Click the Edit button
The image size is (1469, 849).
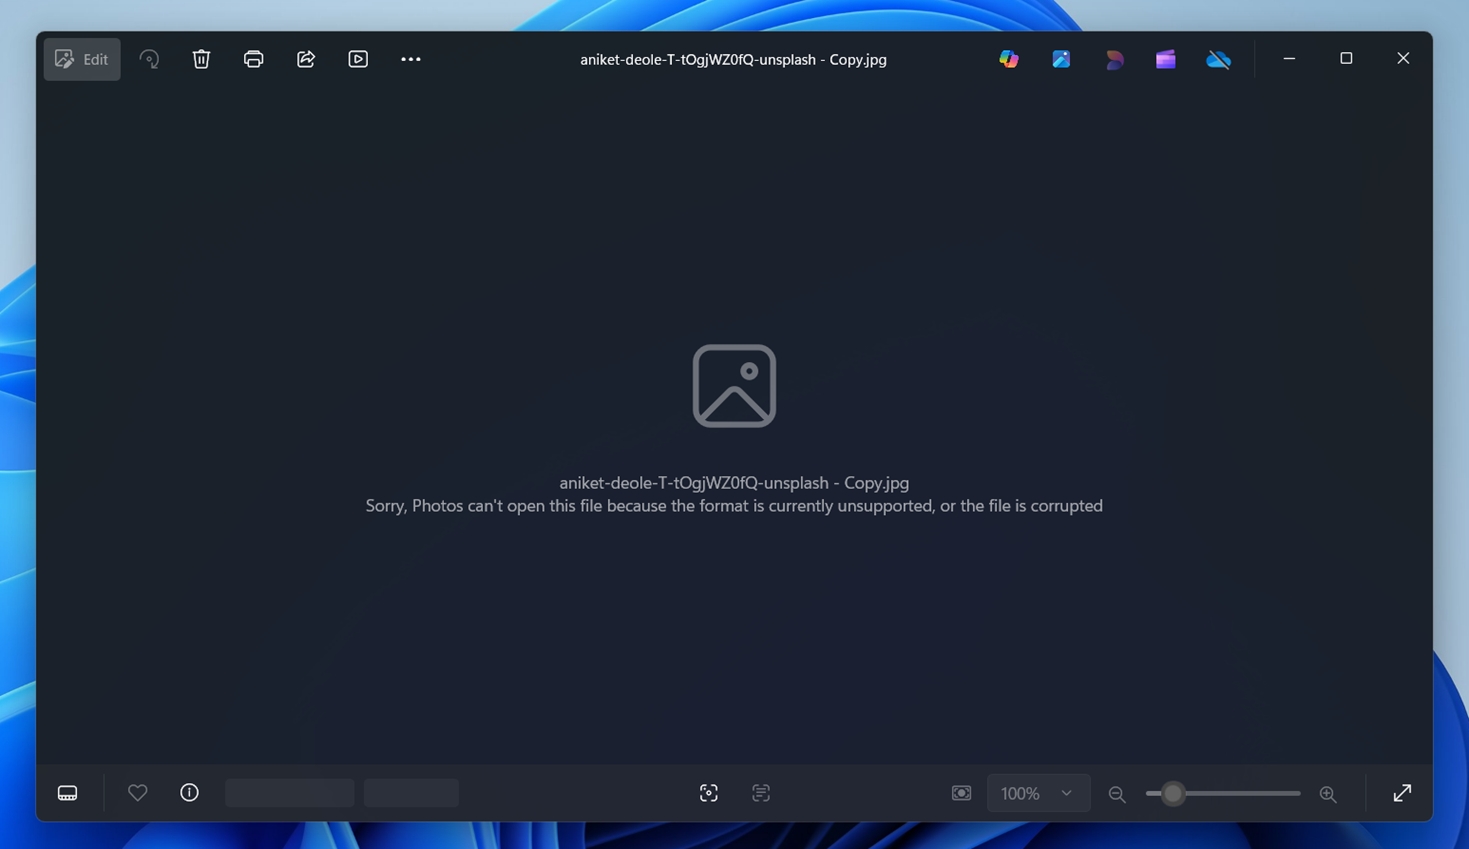point(81,59)
